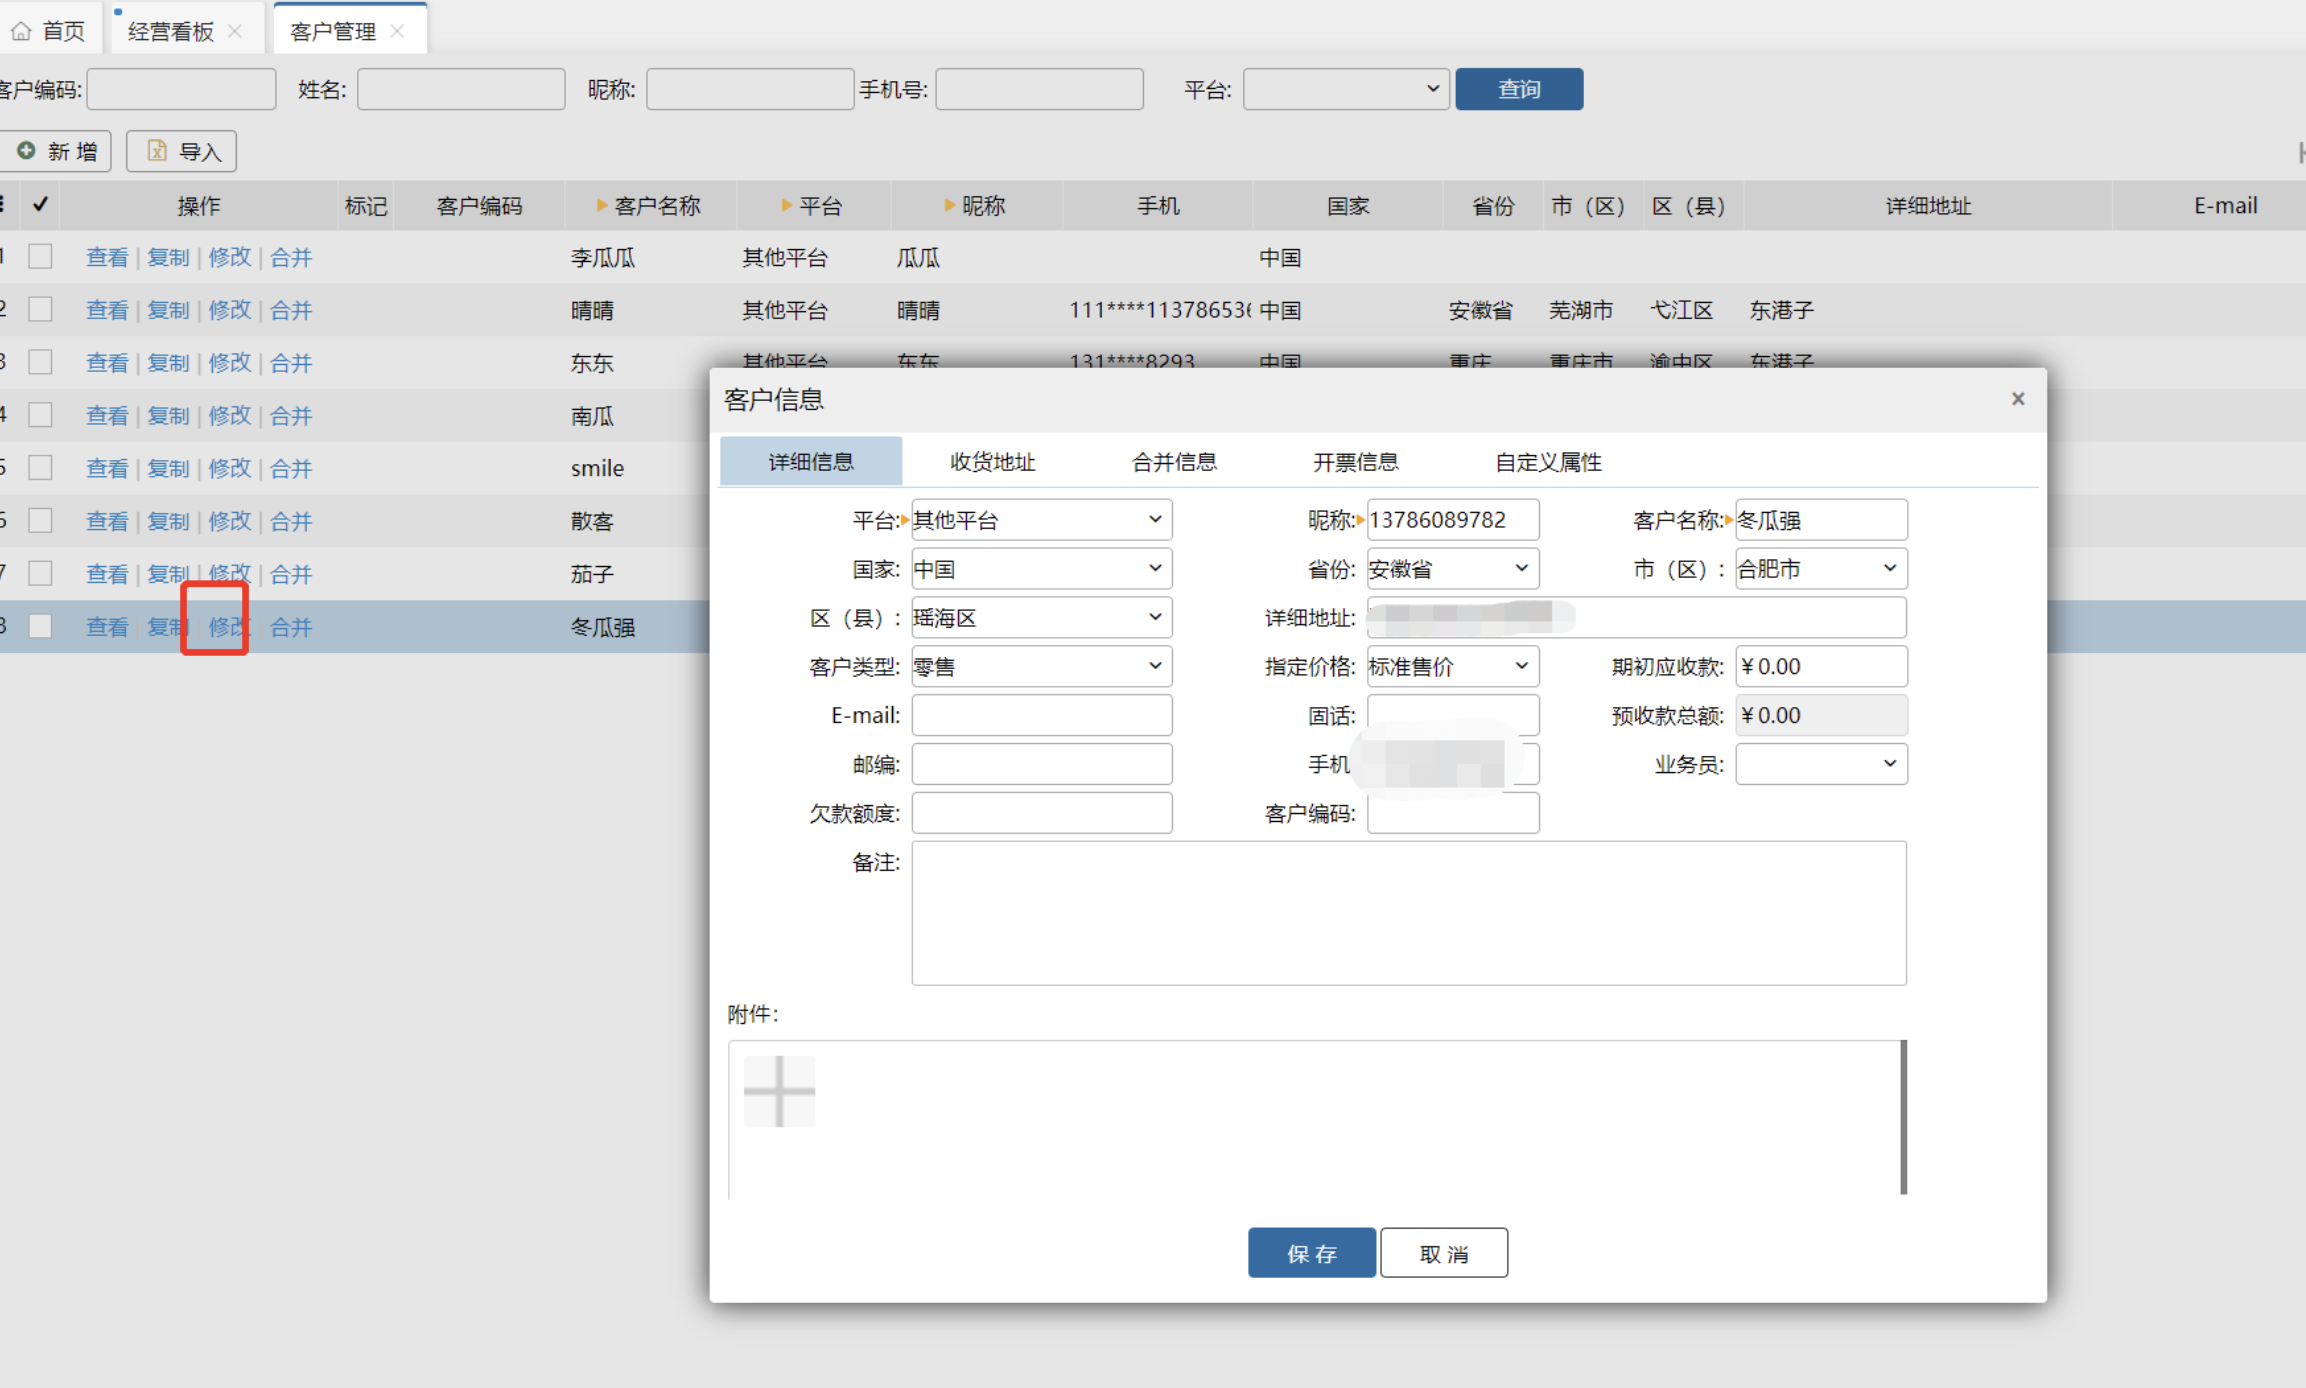Viewport: 2306px width, 1388px height.
Task: Open the 指定价格 dropdown
Action: click(x=1452, y=666)
